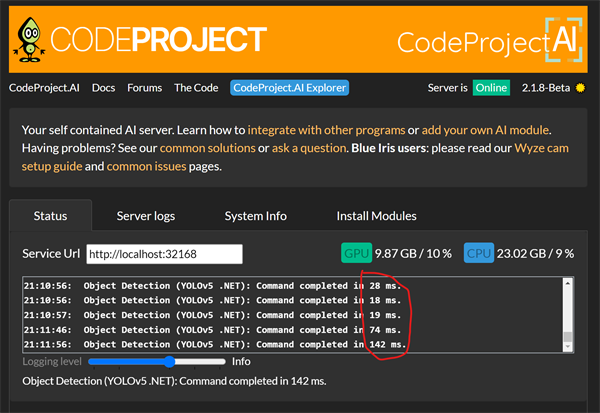600x413 pixels.
Task: Adjust the Logging level slider handle
Action: (x=170, y=362)
